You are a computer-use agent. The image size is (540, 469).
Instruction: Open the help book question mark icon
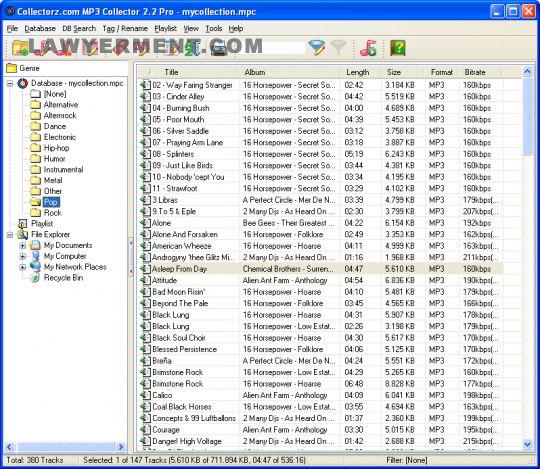pos(397,48)
